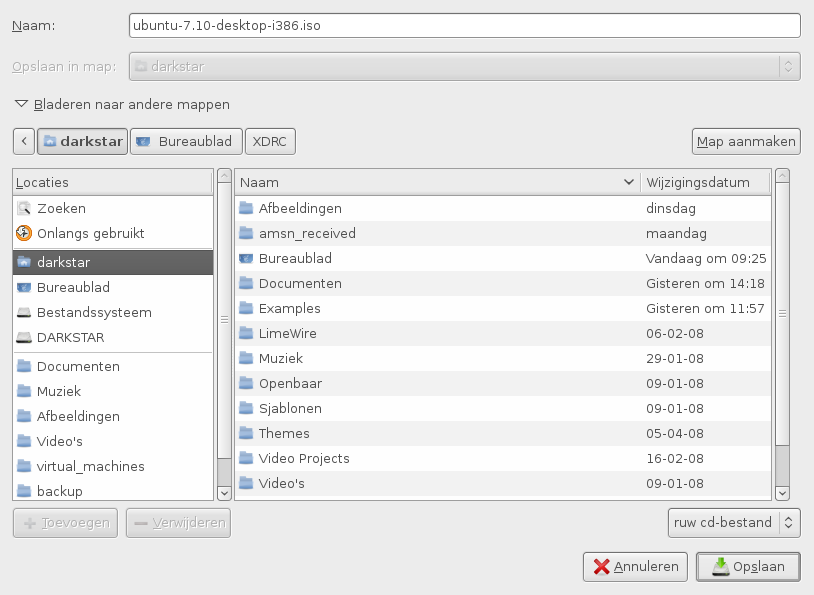Switch to Bureaublad in path bar
Viewport: 814px width, 595px height.
tap(186, 141)
